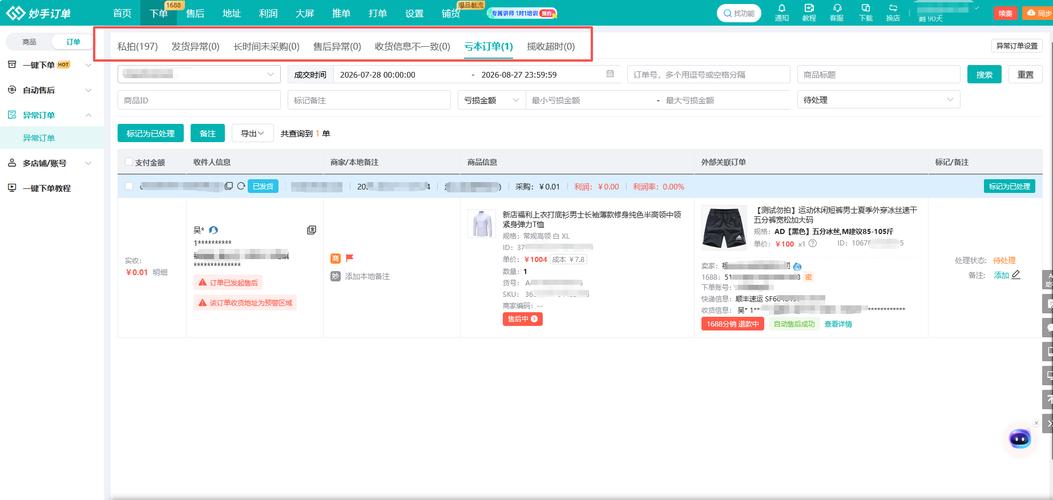
Task: Click the 一键下单 sidebar icon
Action: click(x=11, y=64)
